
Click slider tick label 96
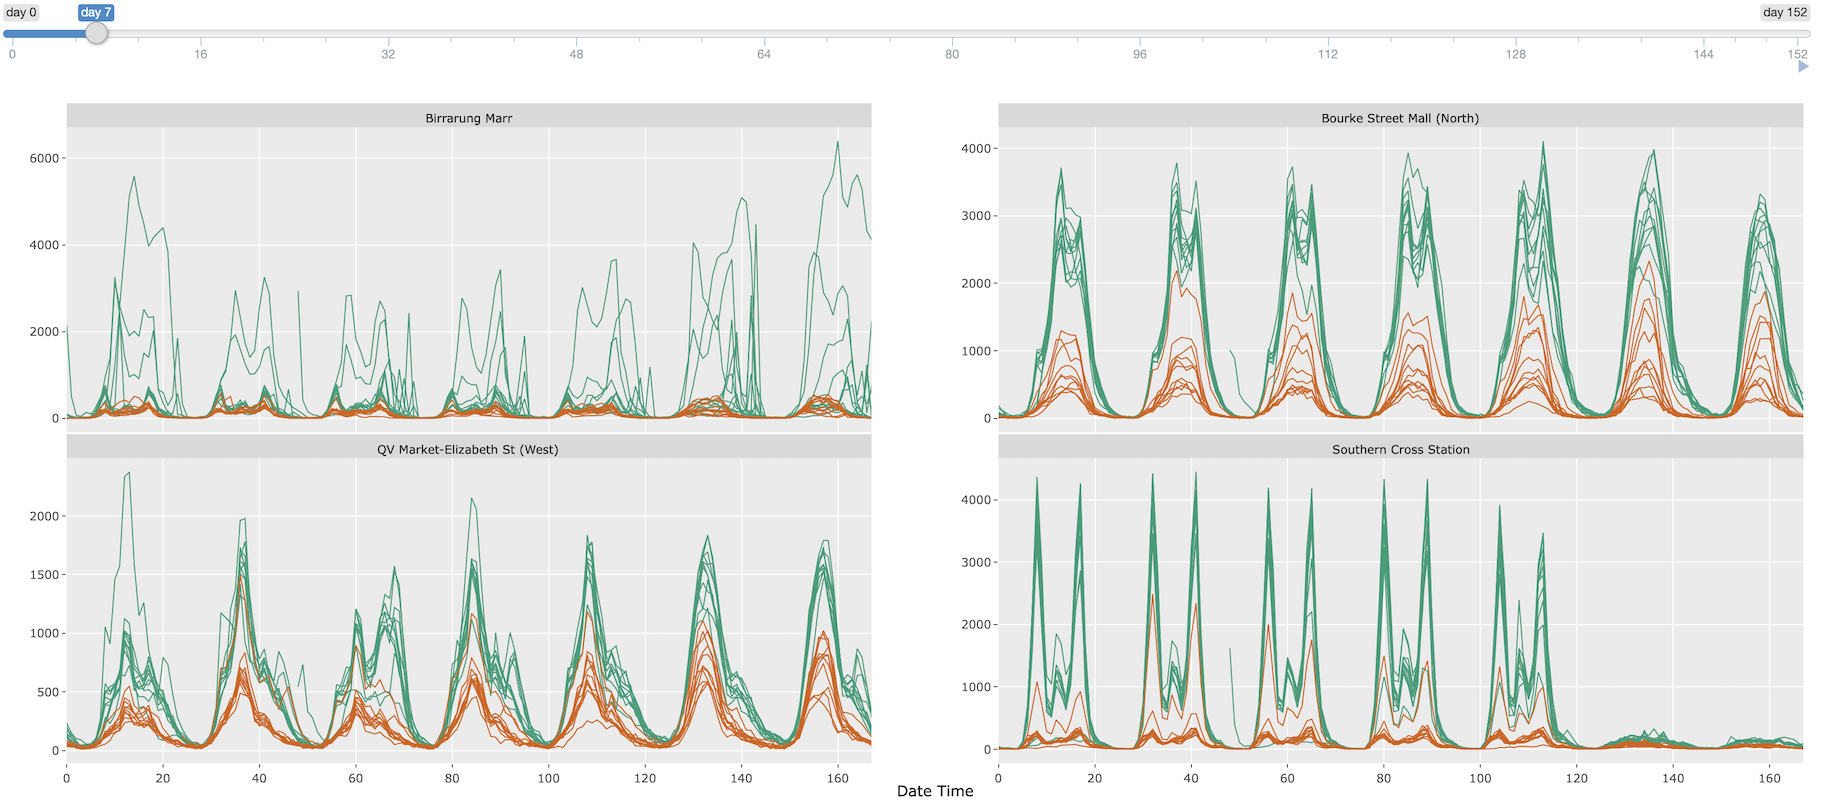1140,54
